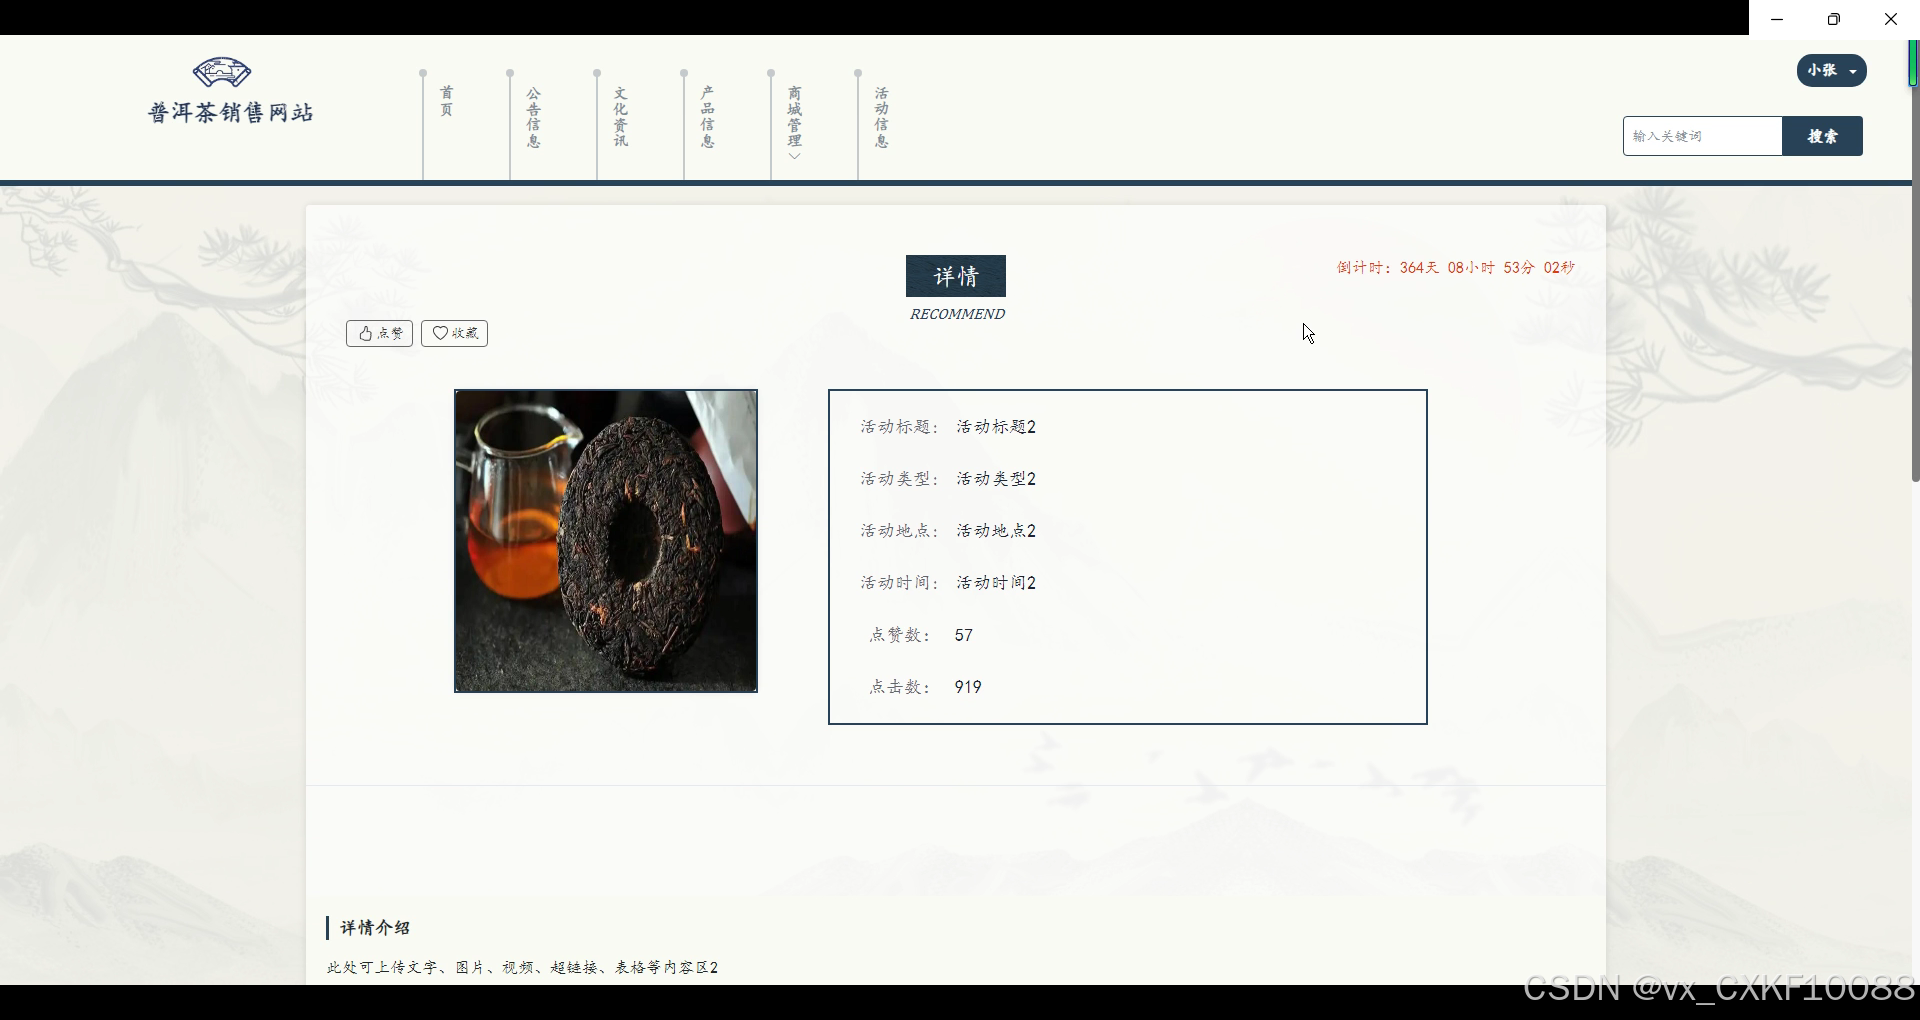This screenshot has height=1020, width=1920.
Task: Open the 公告信息 nav item
Action: [534, 117]
